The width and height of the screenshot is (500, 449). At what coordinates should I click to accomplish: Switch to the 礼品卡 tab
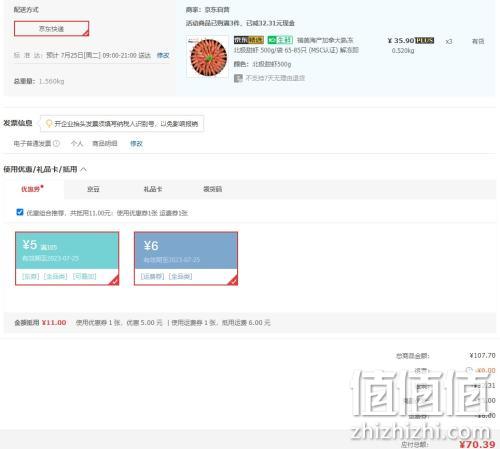153,189
